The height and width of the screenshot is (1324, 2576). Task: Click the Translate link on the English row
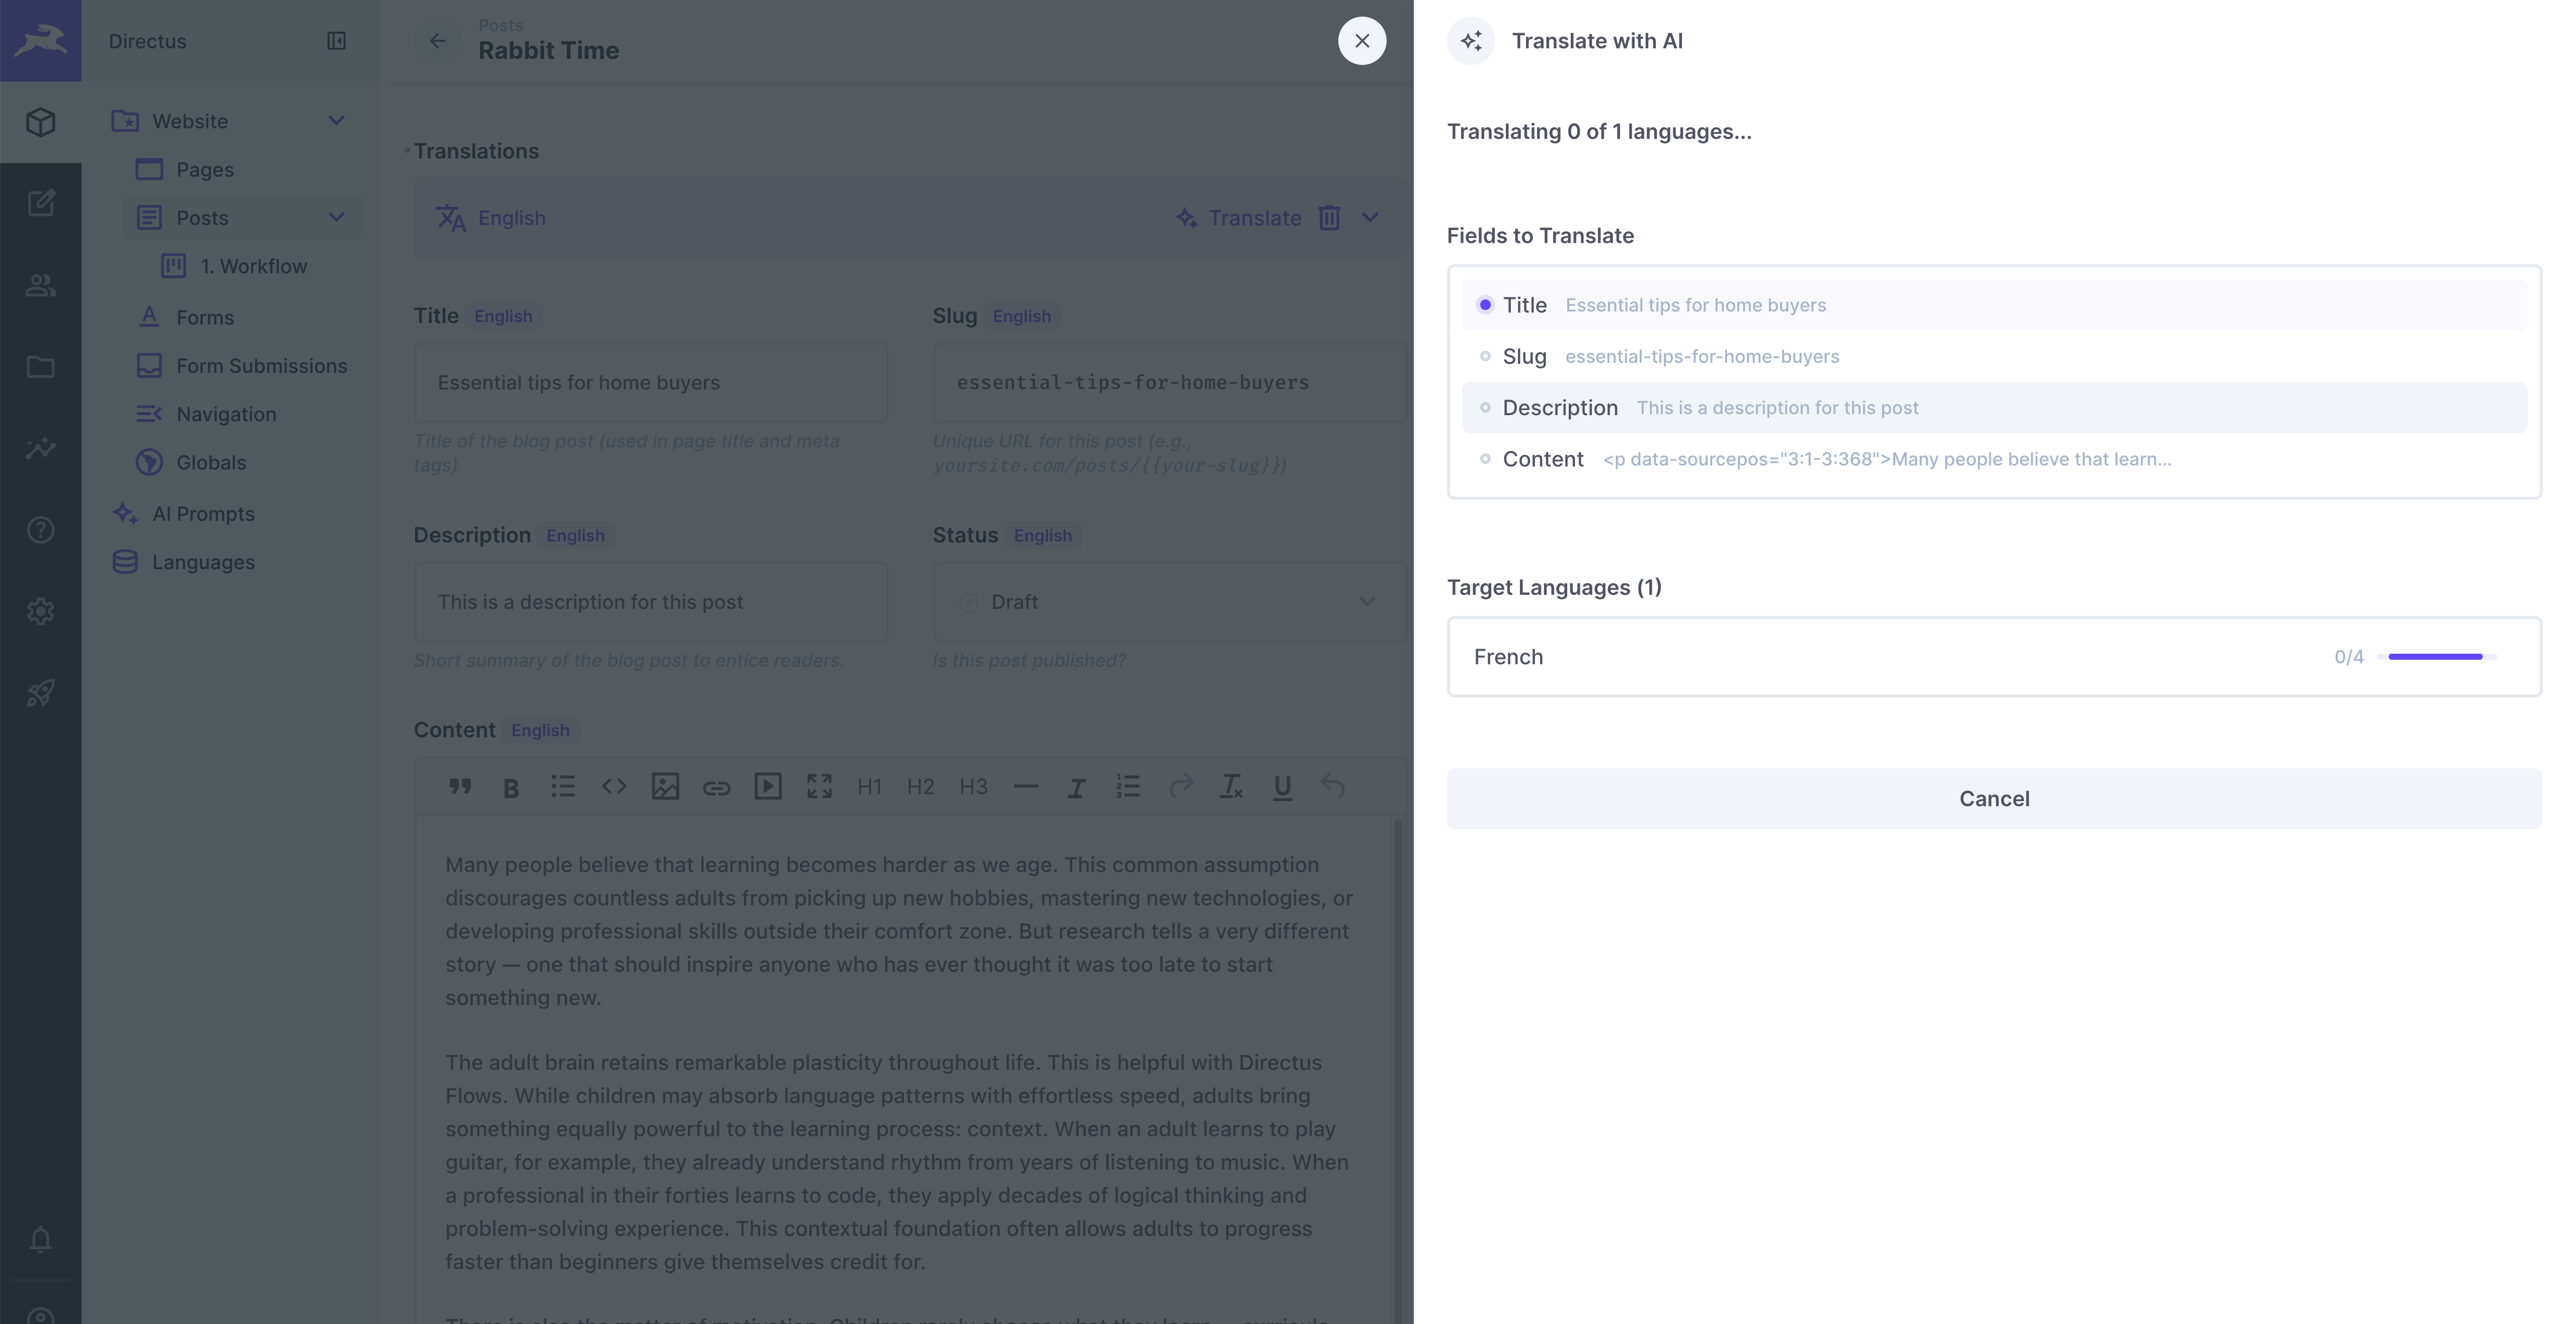coord(1254,218)
